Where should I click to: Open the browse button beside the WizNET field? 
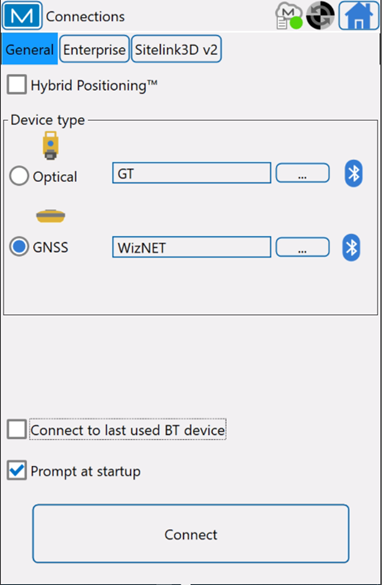[x=303, y=247]
